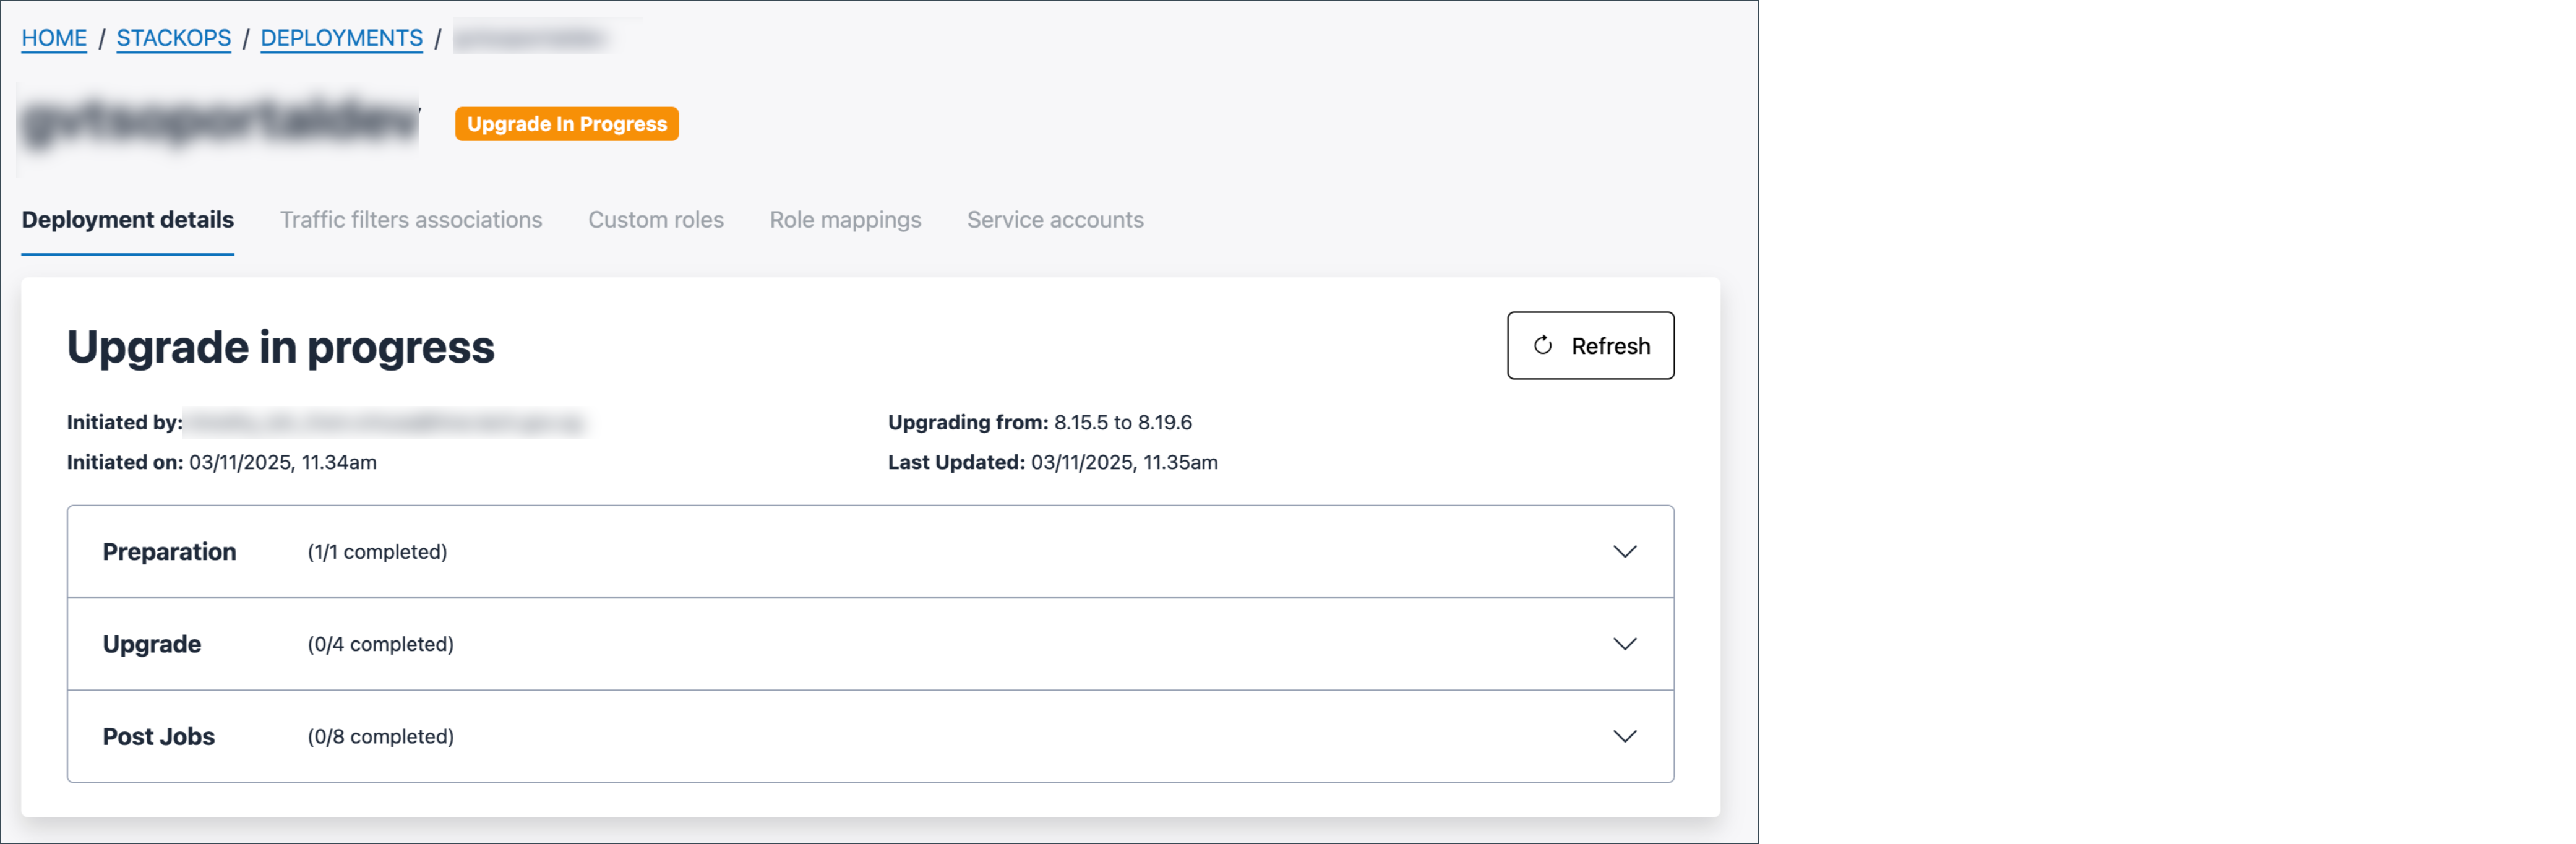This screenshot has height=844, width=2576.
Task: Expand the Upgrade section chevron
Action: 1625,644
